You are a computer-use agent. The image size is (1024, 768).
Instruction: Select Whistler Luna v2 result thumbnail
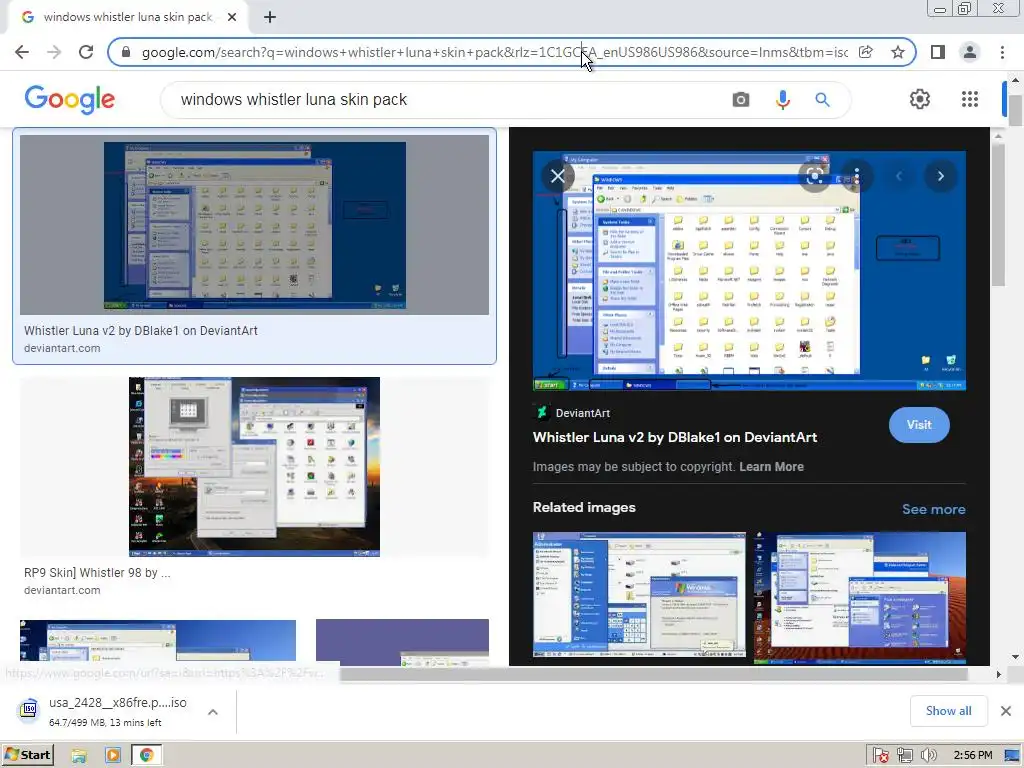pyautogui.click(x=254, y=225)
